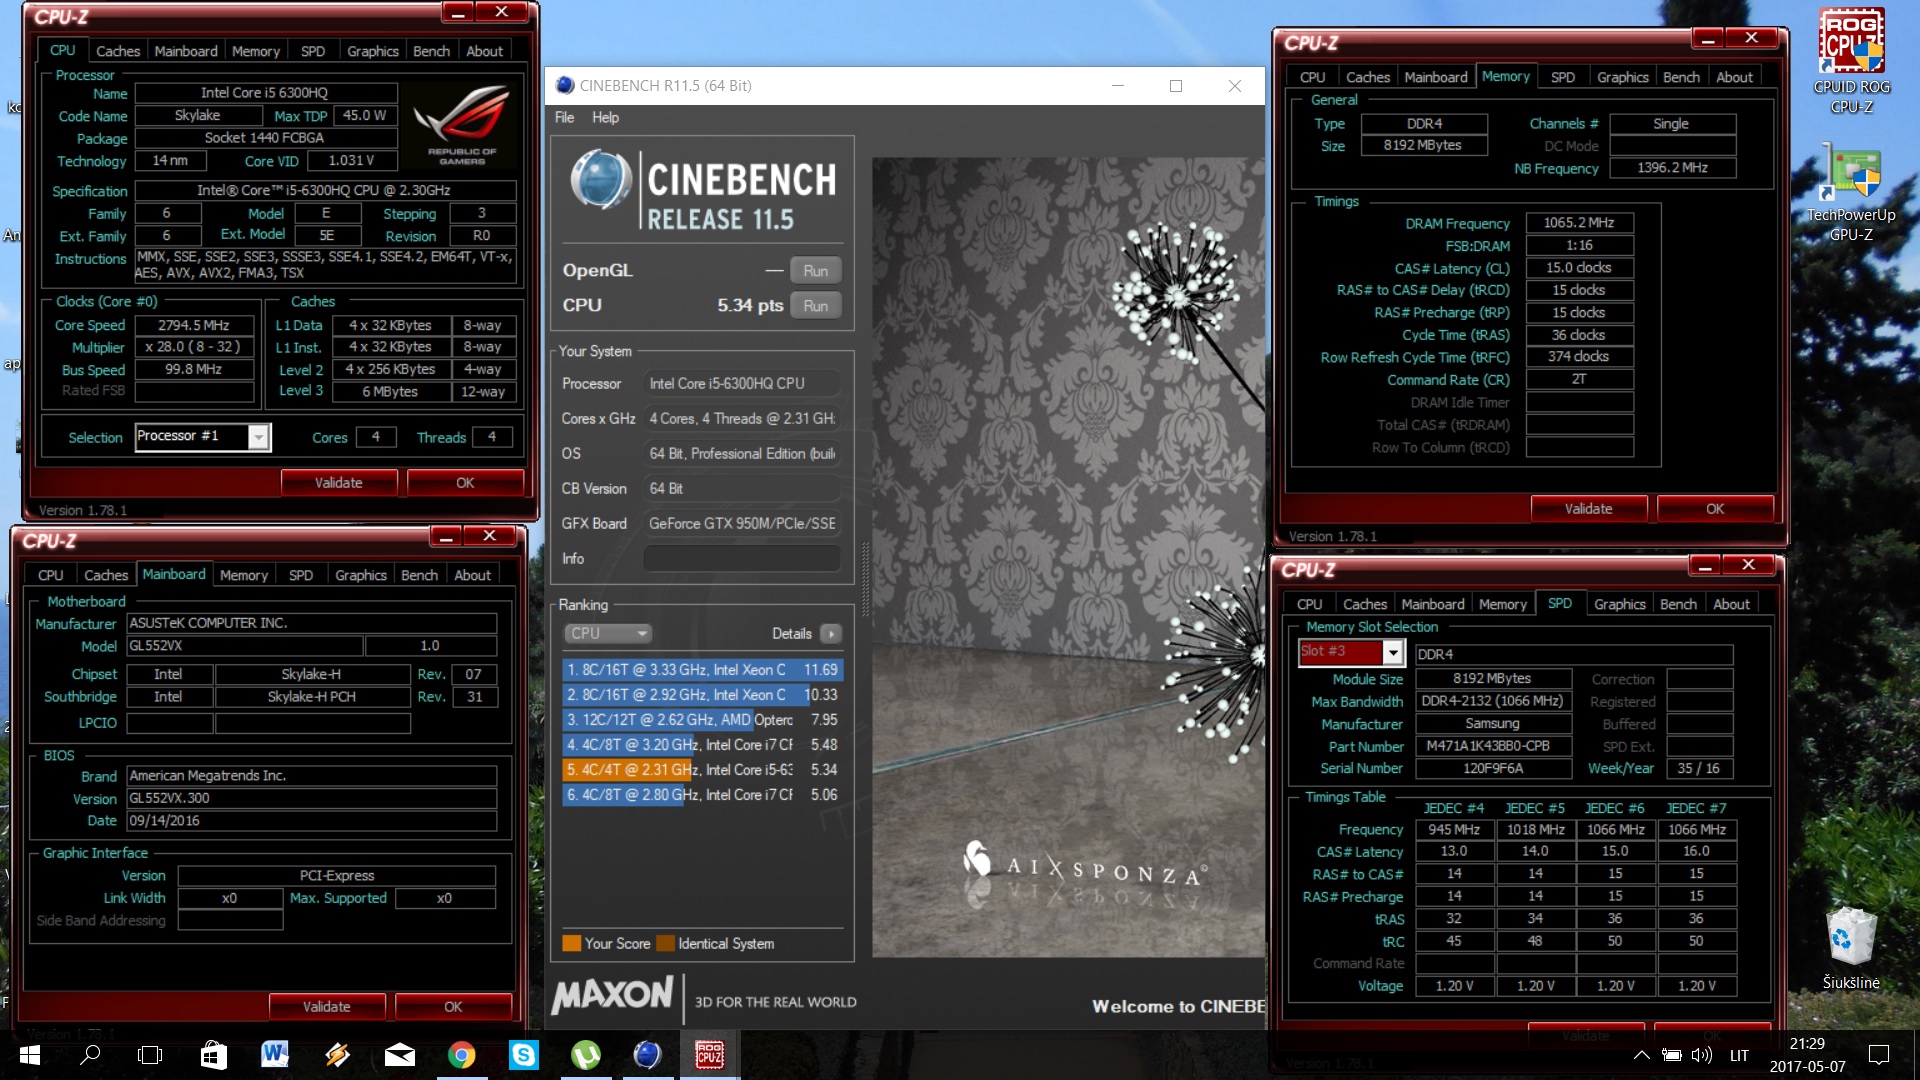Click OK in Mainboard window
Viewport: 1920px width, 1080px height.
point(453,1007)
